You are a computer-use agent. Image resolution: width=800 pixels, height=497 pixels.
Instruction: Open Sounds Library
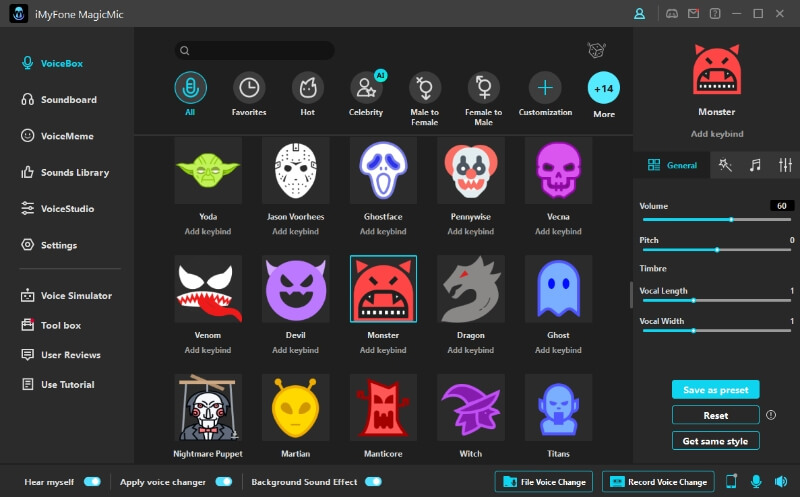pos(64,172)
